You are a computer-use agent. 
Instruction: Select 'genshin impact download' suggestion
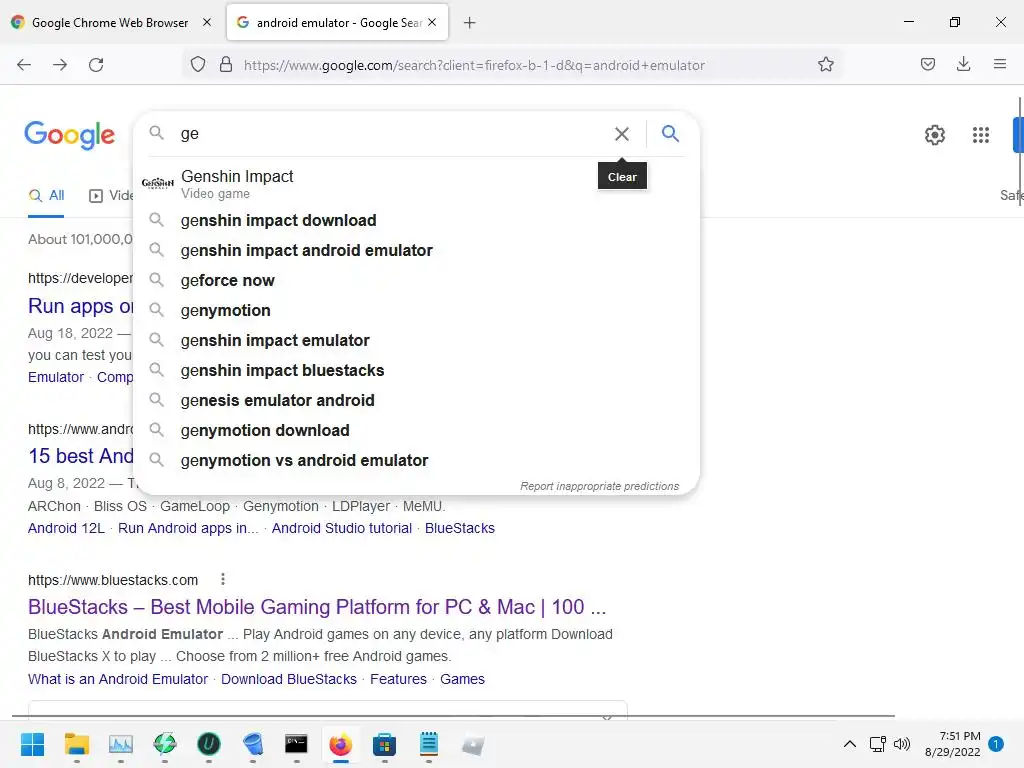tap(416, 220)
